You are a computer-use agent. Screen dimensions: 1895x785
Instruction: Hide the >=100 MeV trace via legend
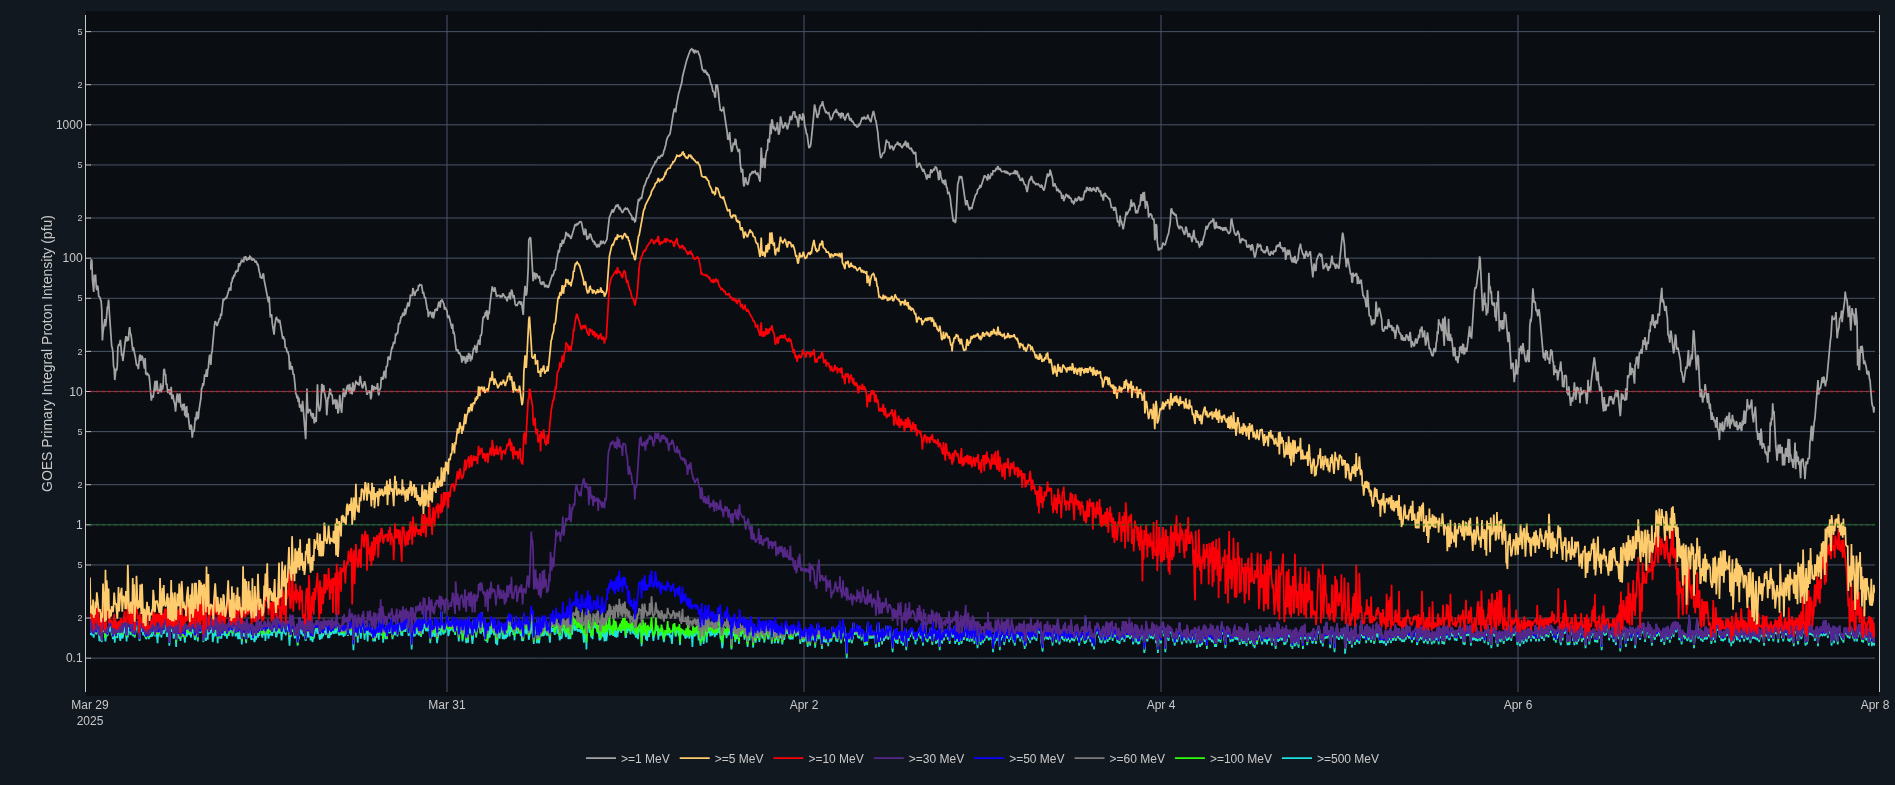click(x=1224, y=759)
